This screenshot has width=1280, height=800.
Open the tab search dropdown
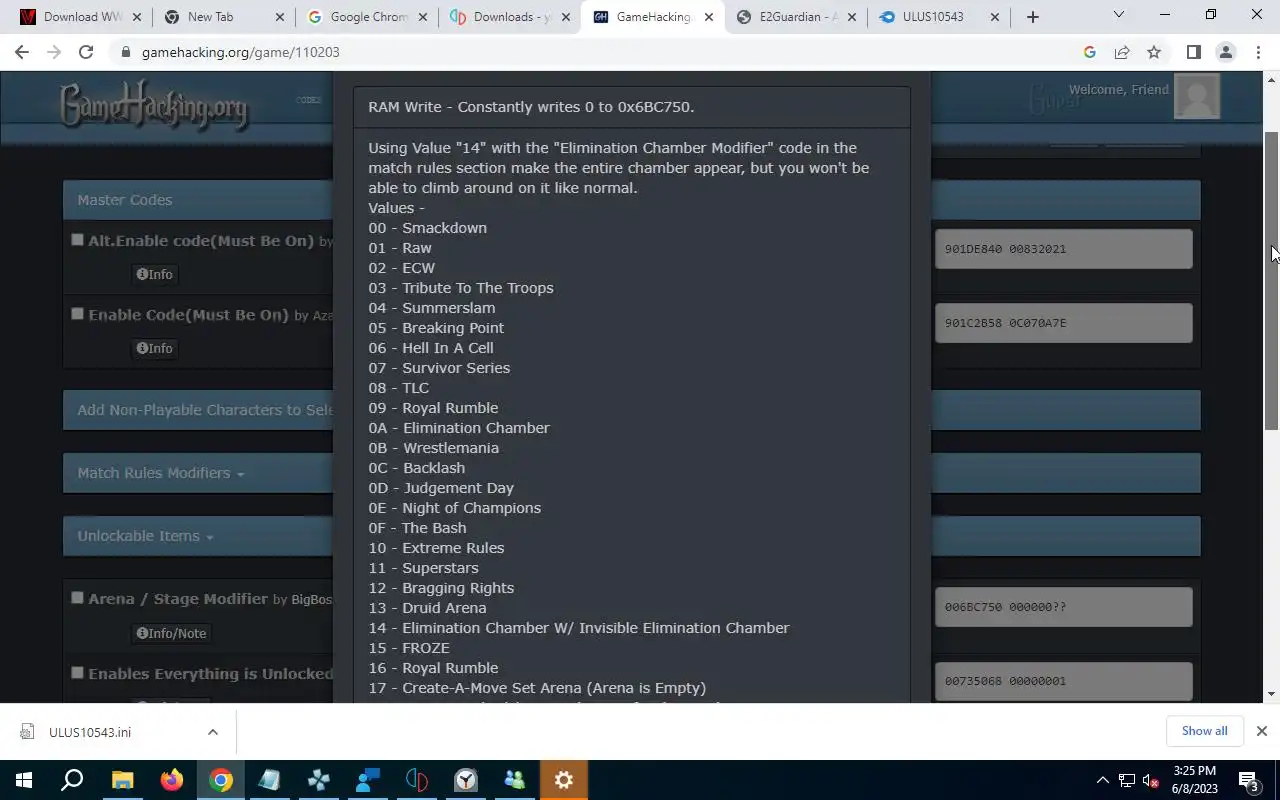(1118, 15)
